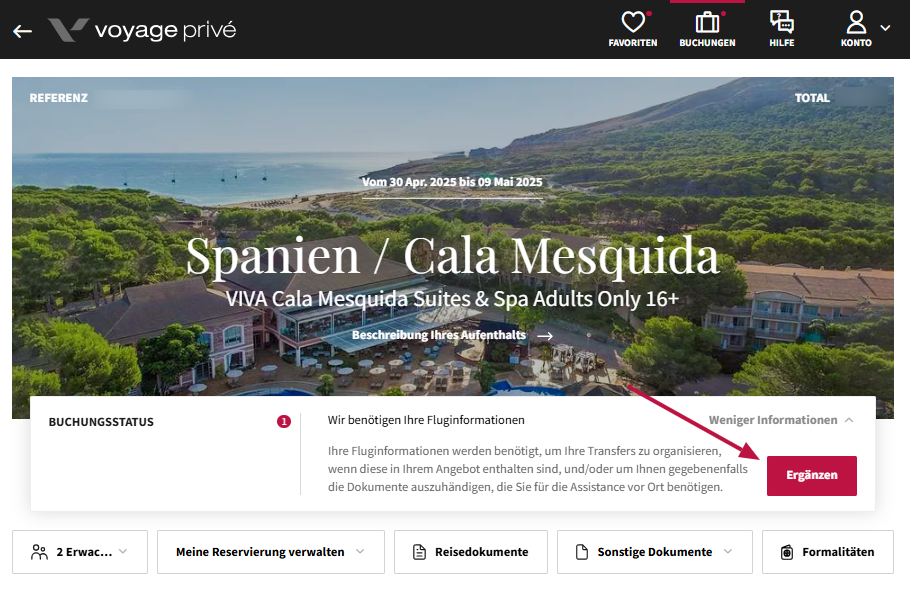Expand the Konto dropdown chevron
This screenshot has width=910, height=592.
point(885,28)
